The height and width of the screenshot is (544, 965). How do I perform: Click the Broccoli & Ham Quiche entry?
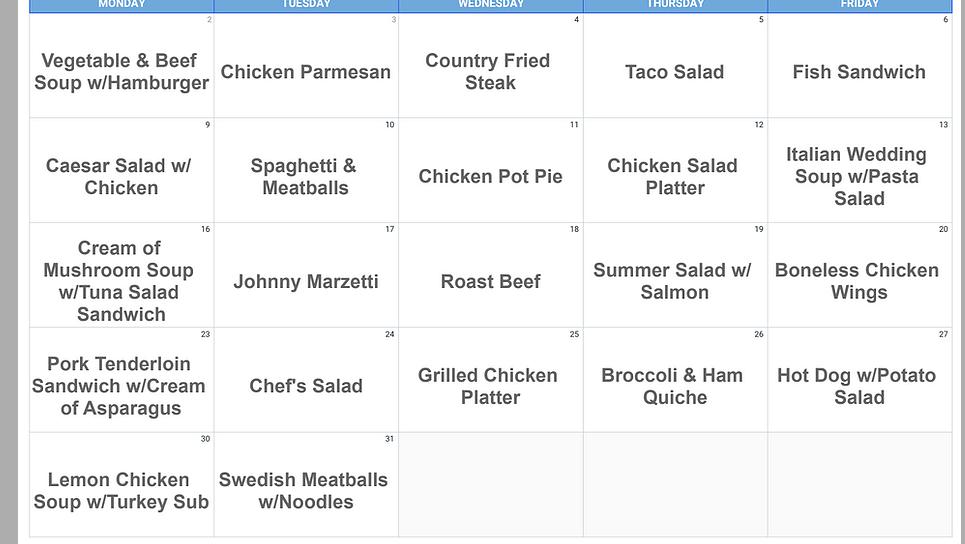[x=675, y=386]
